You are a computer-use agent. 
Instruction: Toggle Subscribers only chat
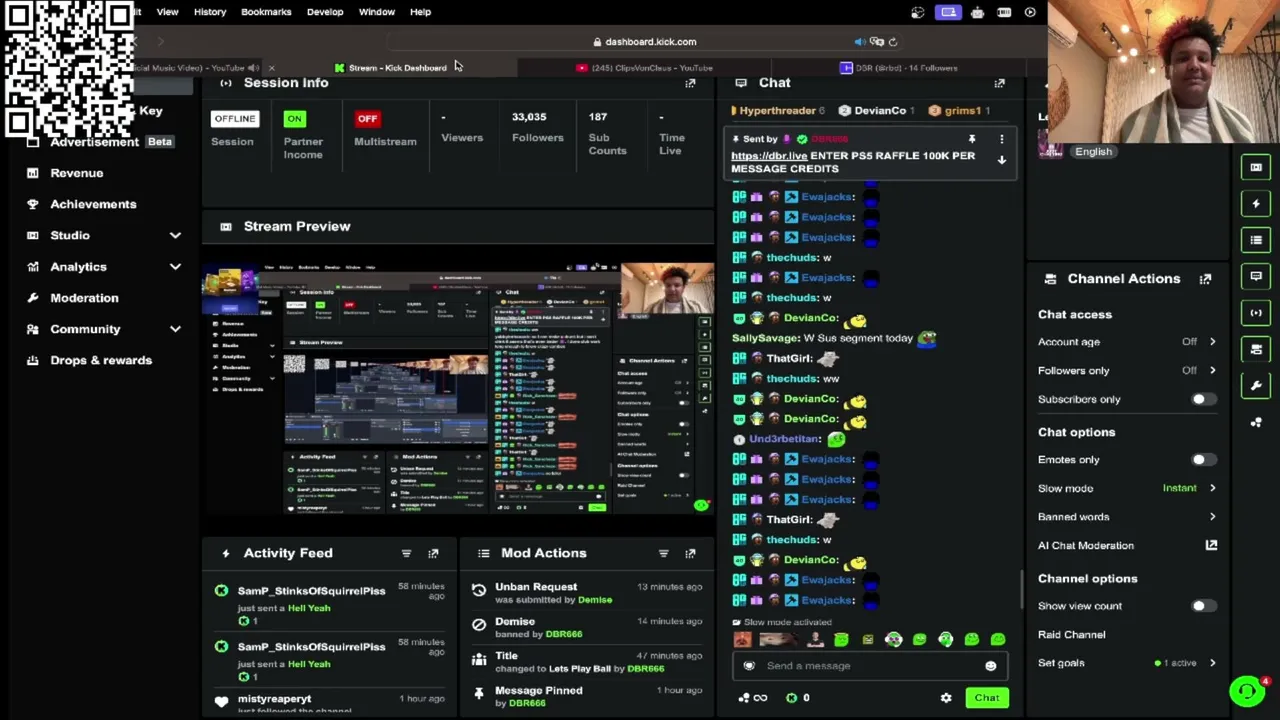click(1203, 399)
